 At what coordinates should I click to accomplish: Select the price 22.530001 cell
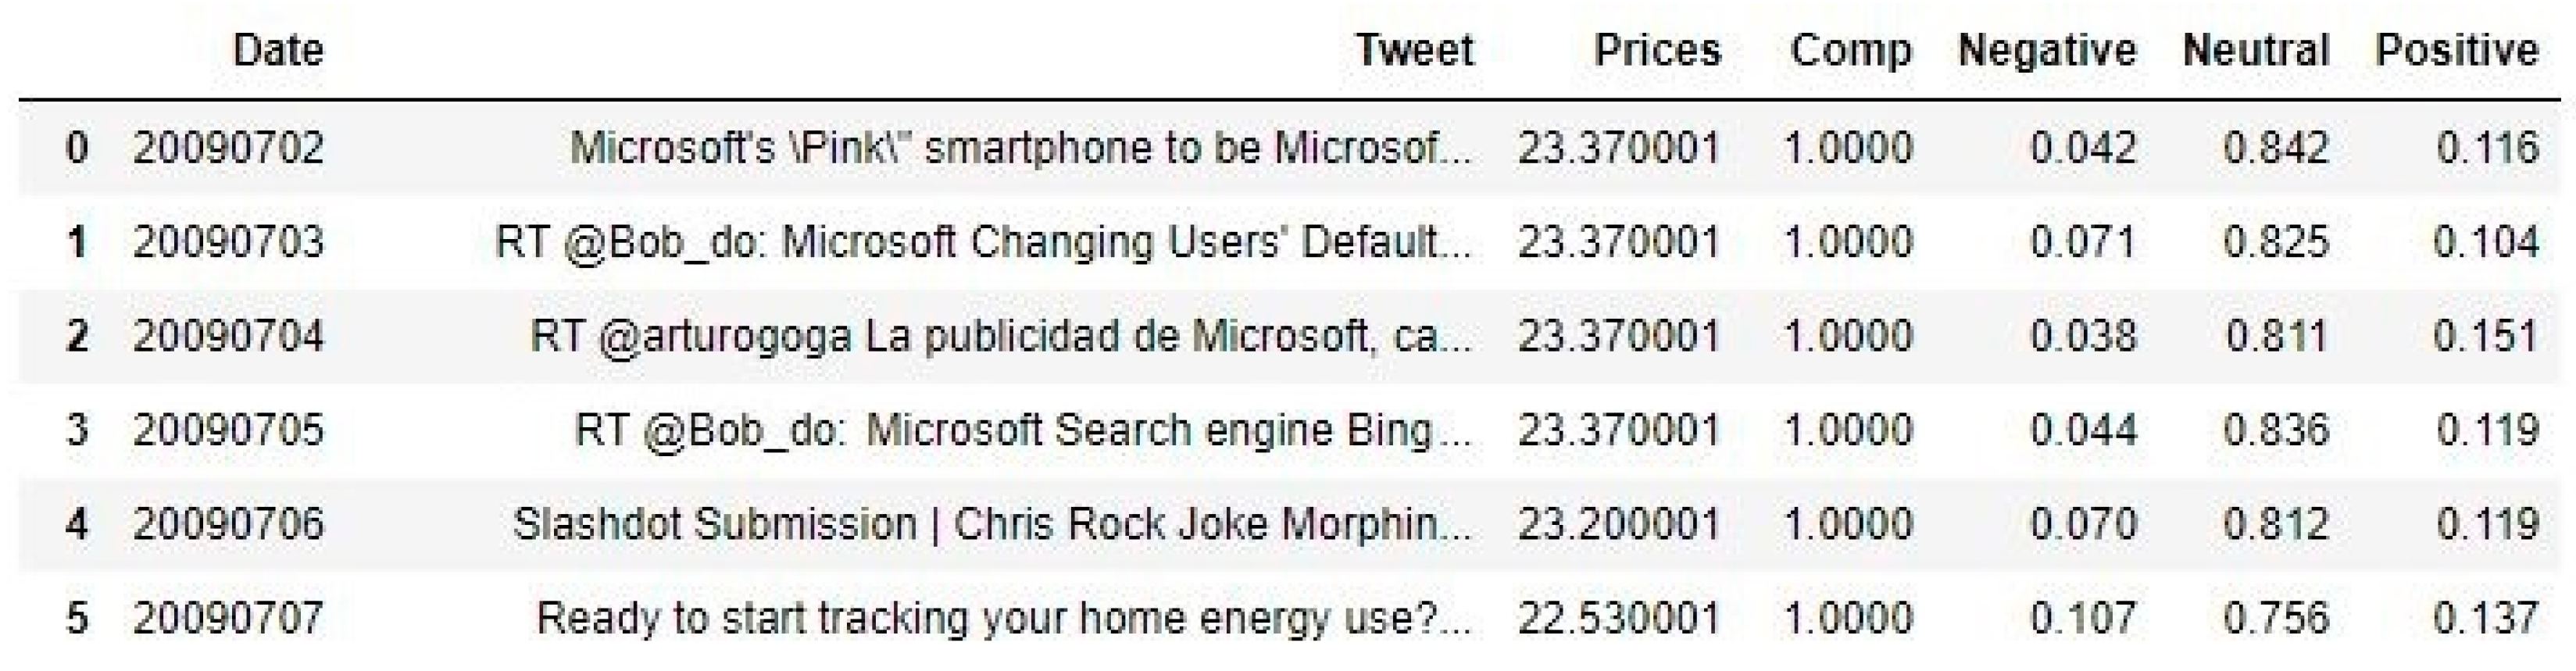click(x=1618, y=618)
